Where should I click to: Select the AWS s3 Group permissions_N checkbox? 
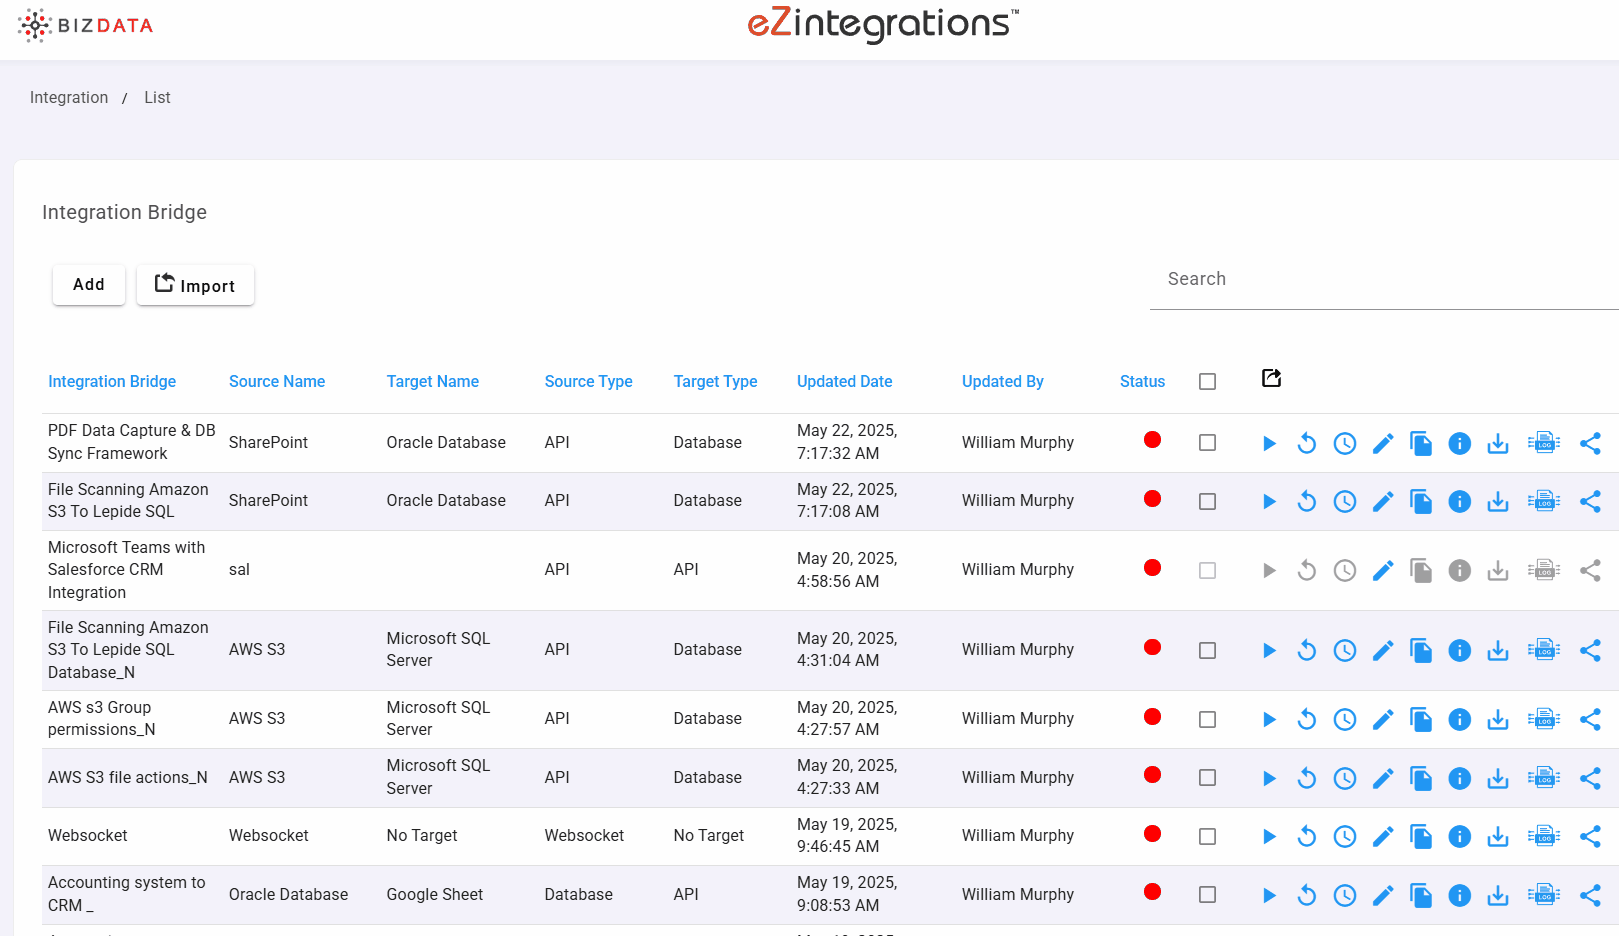pyautogui.click(x=1208, y=719)
